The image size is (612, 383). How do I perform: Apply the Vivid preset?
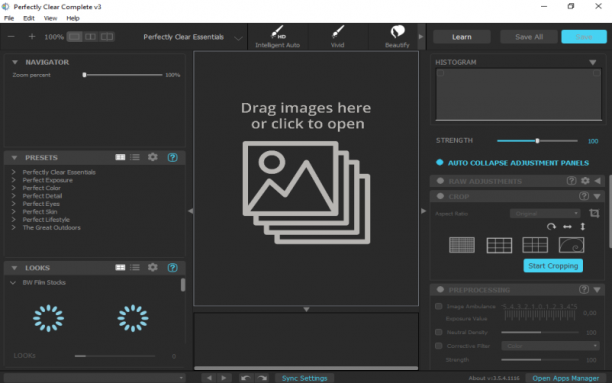click(x=338, y=37)
